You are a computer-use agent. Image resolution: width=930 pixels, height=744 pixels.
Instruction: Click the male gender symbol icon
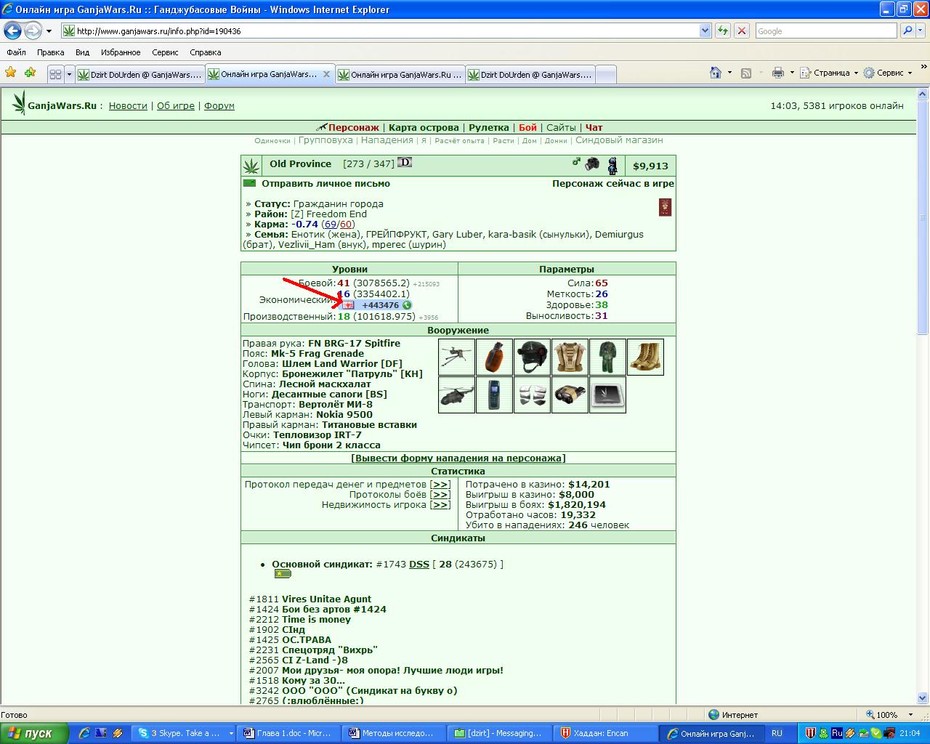pos(576,161)
